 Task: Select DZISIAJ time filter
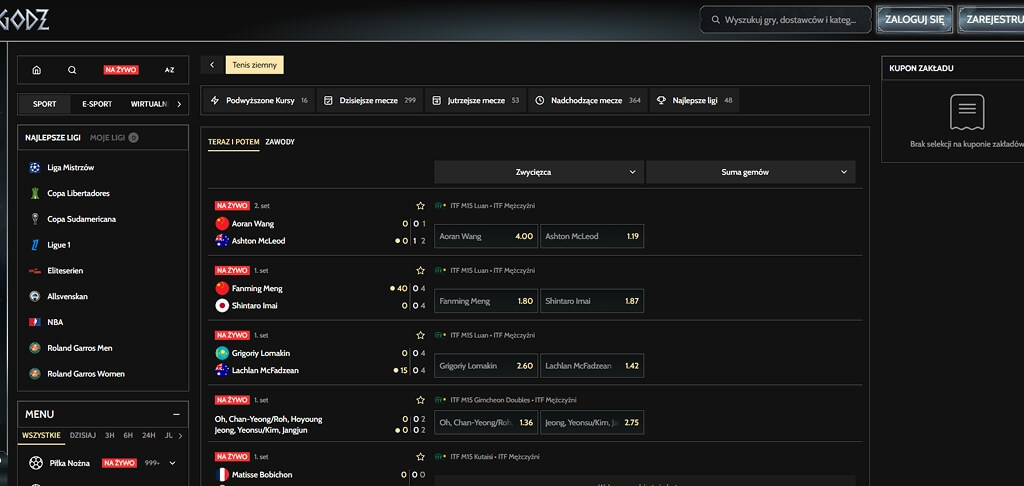point(83,436)
